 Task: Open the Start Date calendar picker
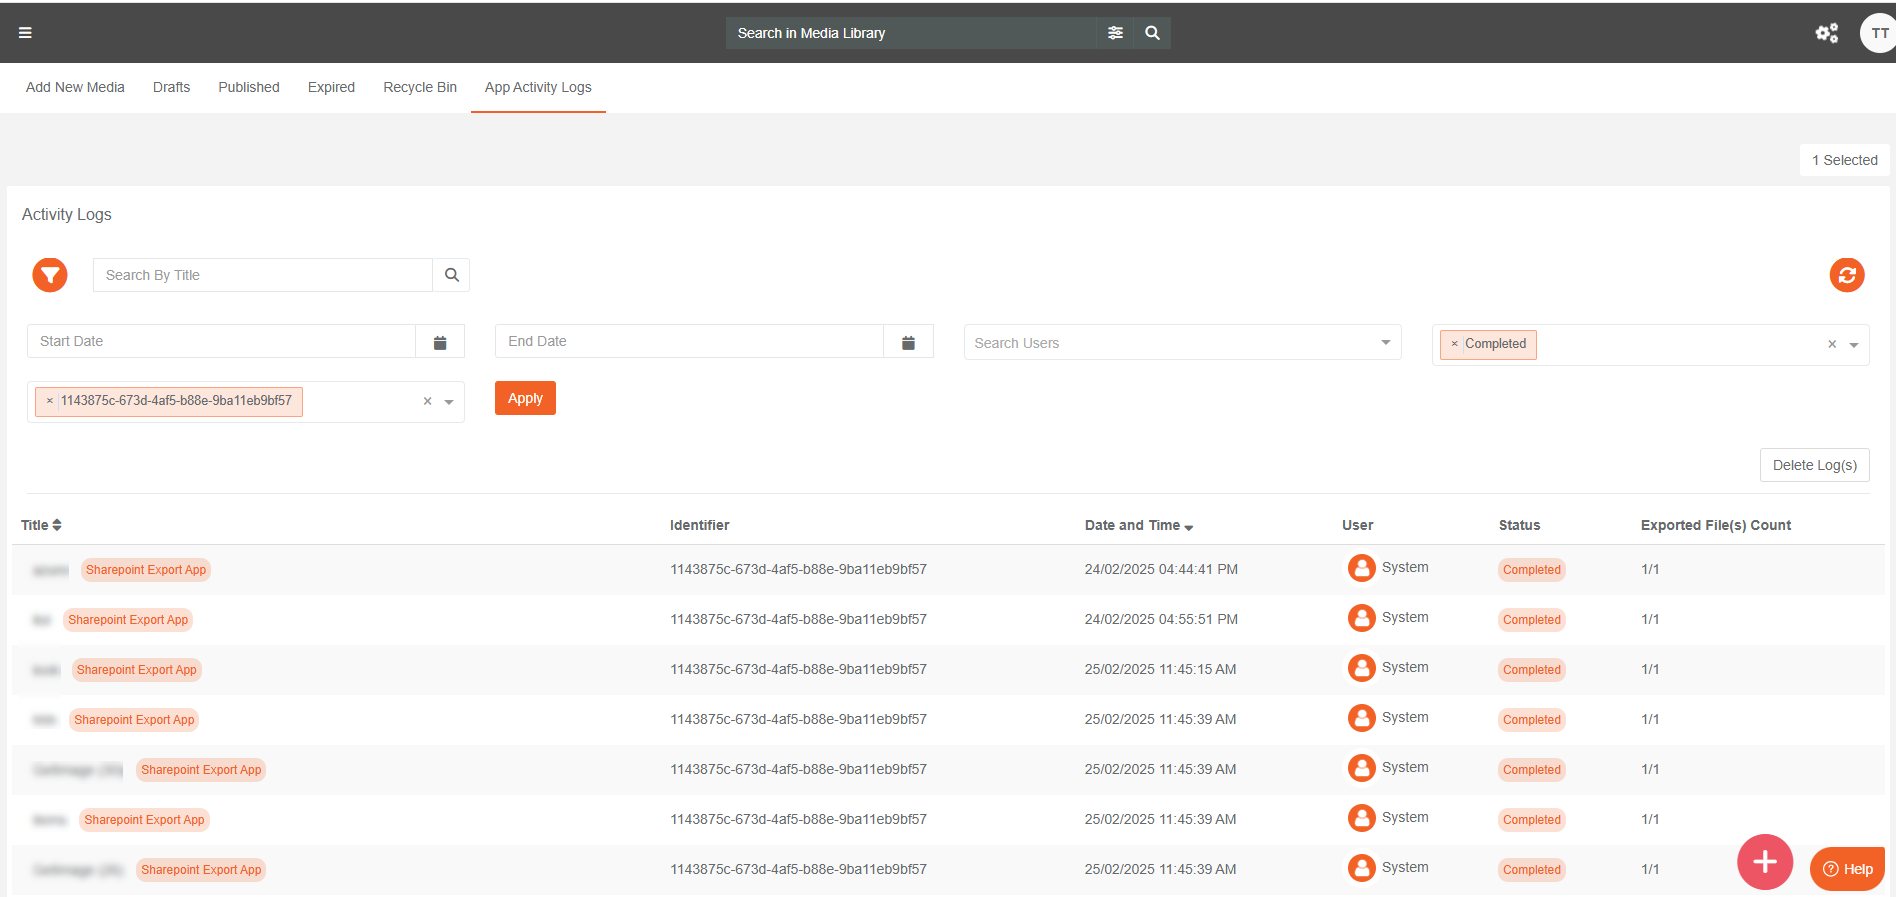[x=440, y=342]
